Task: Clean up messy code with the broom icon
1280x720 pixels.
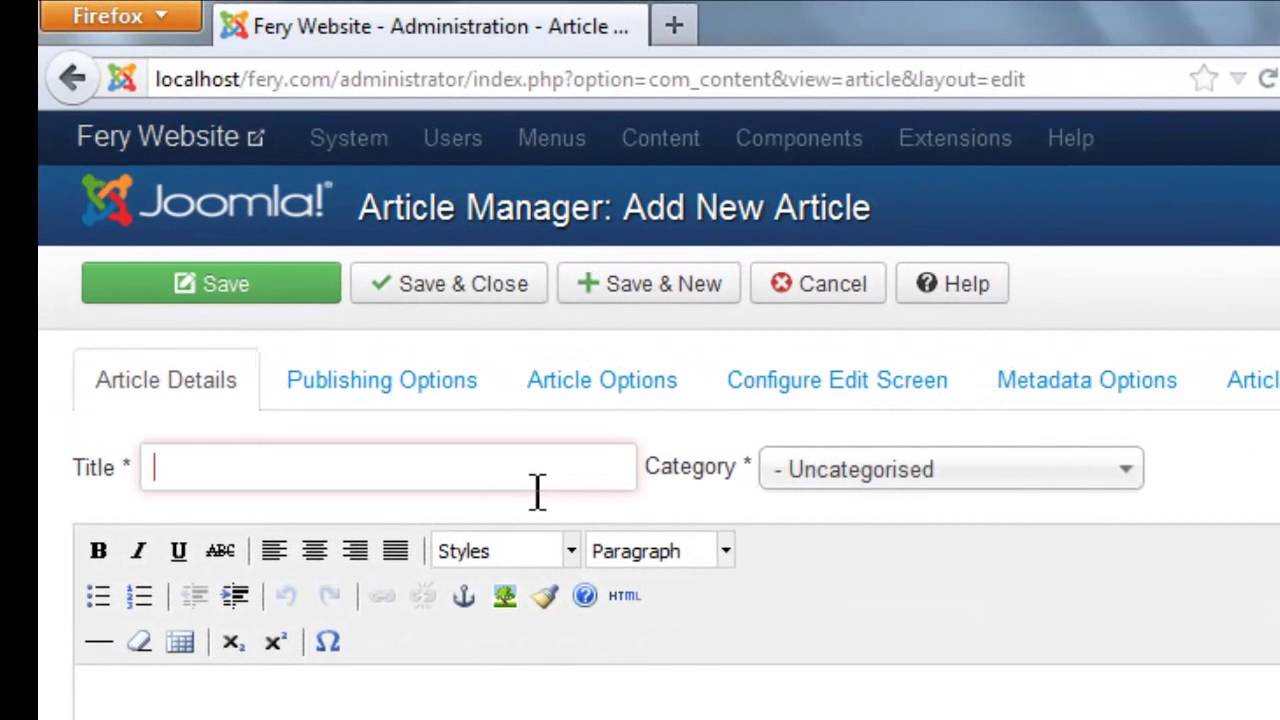Action: (545, 597)
